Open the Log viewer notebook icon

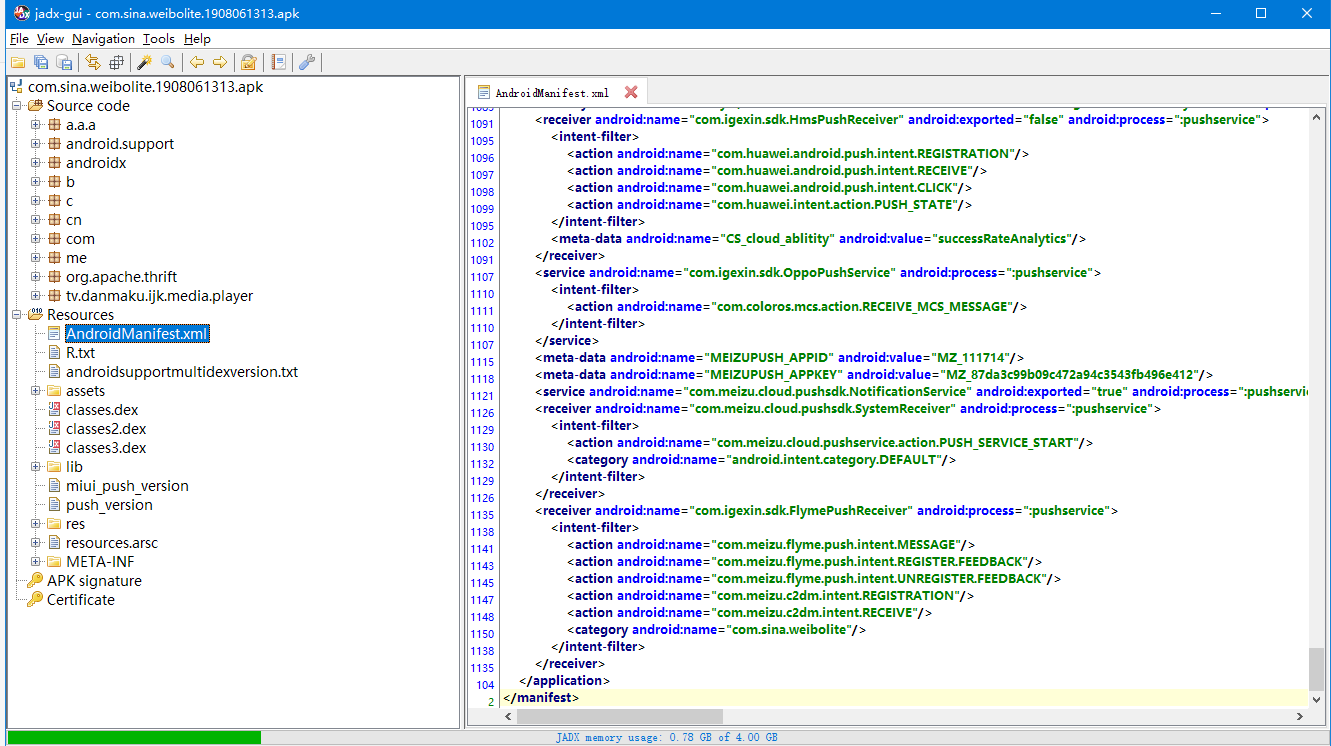(278, 62)
